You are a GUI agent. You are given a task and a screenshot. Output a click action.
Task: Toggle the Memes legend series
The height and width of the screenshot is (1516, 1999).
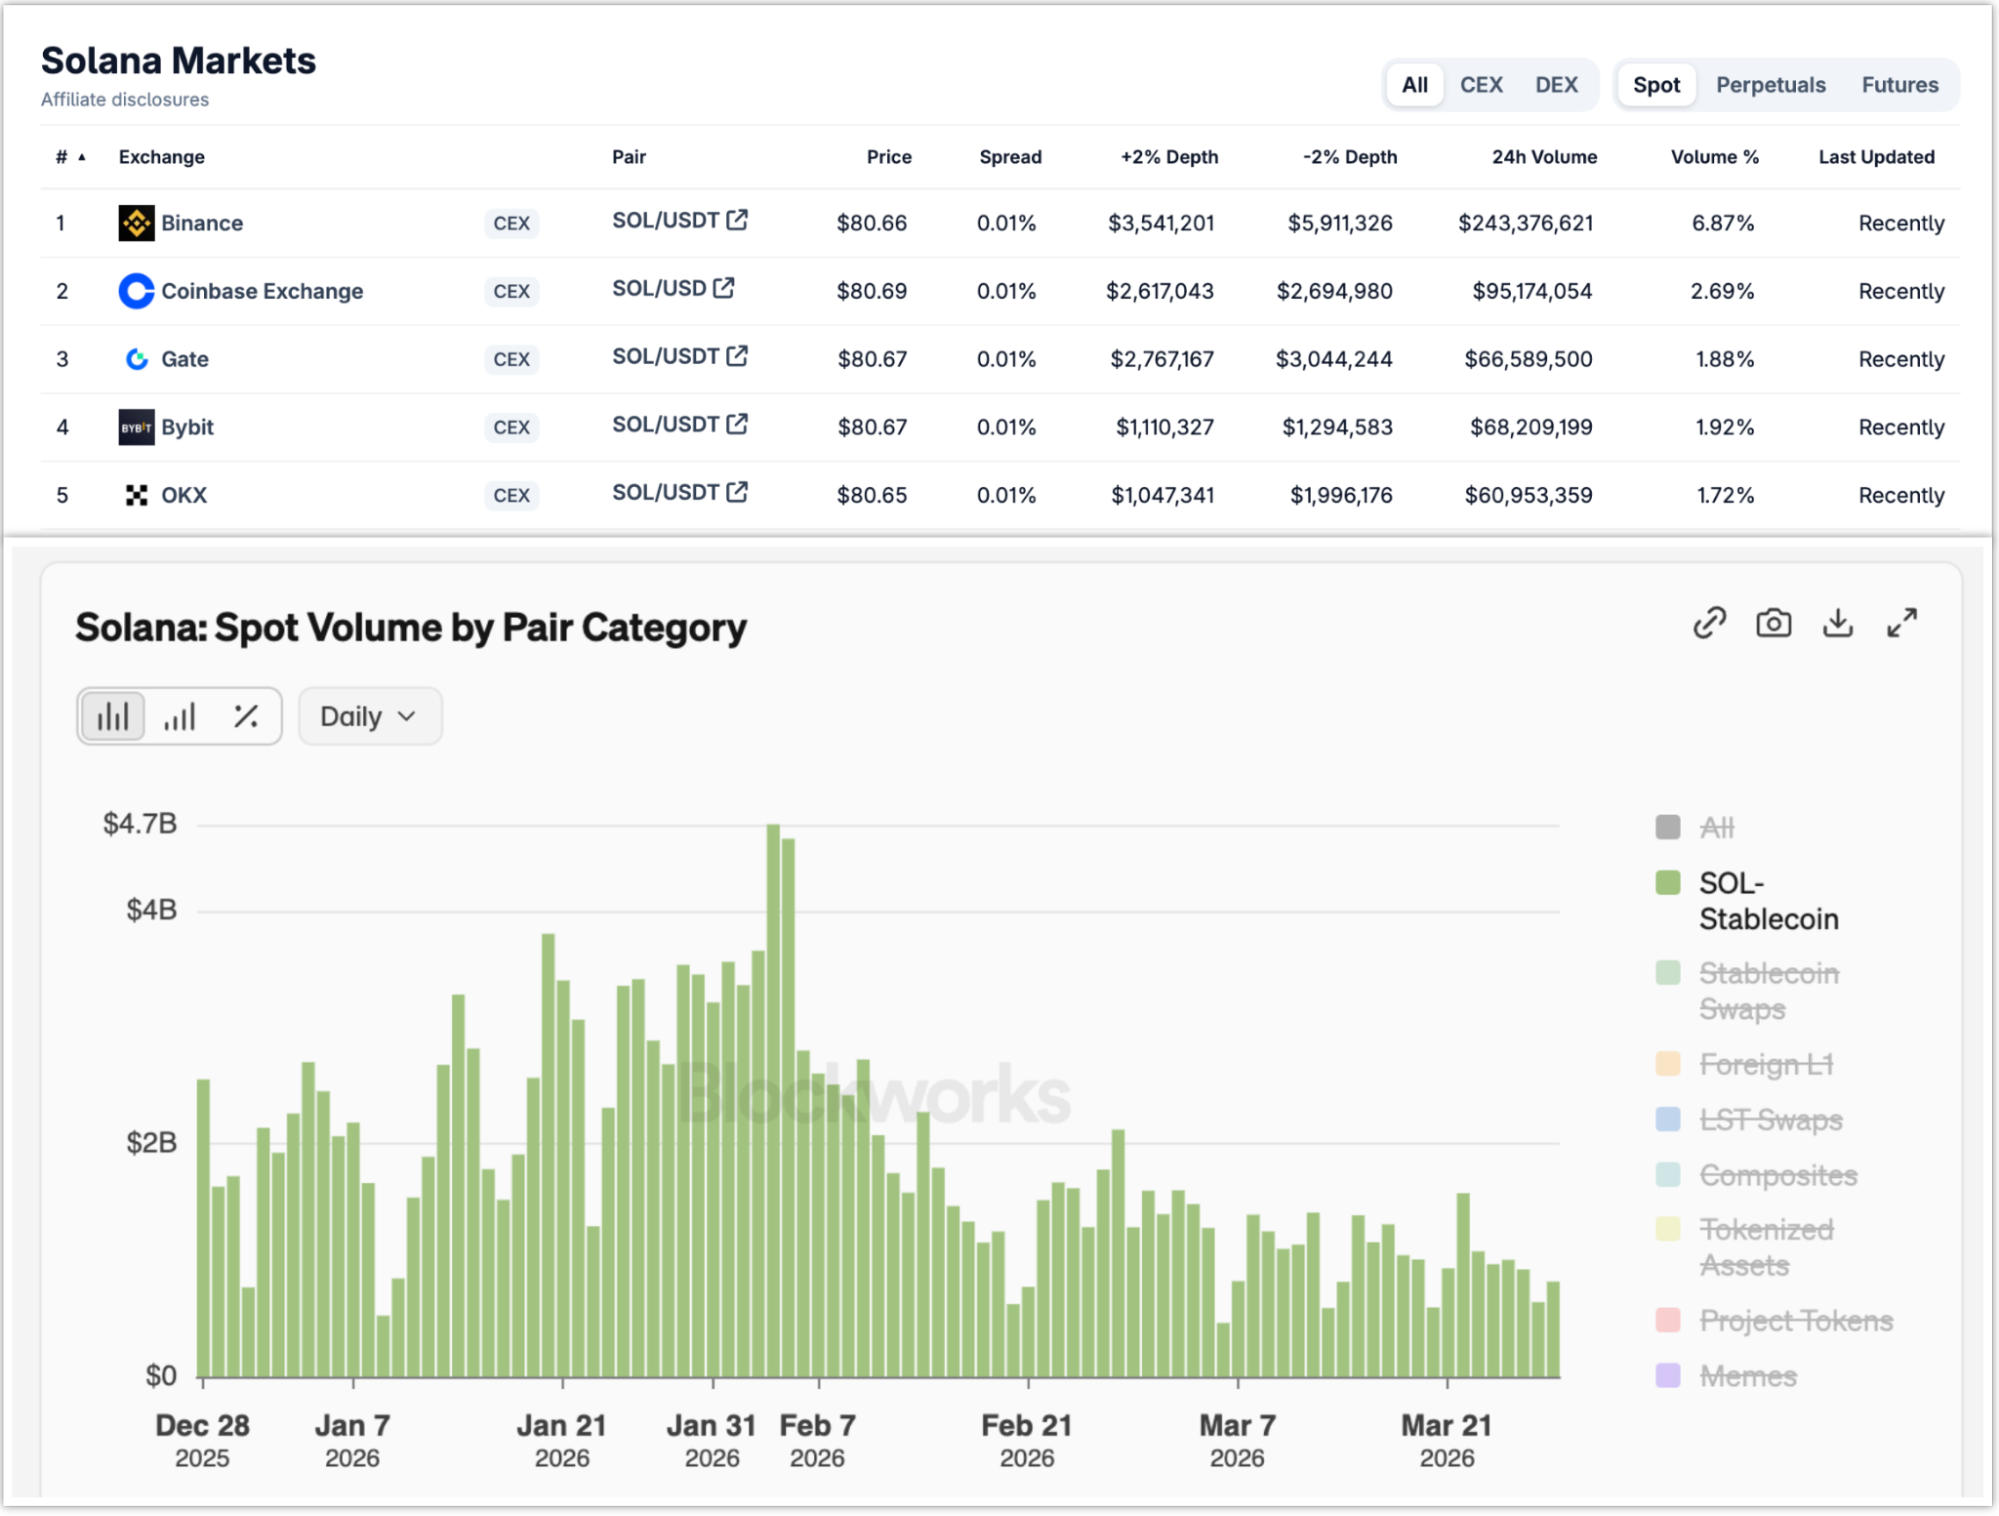click(1747, 1376)
